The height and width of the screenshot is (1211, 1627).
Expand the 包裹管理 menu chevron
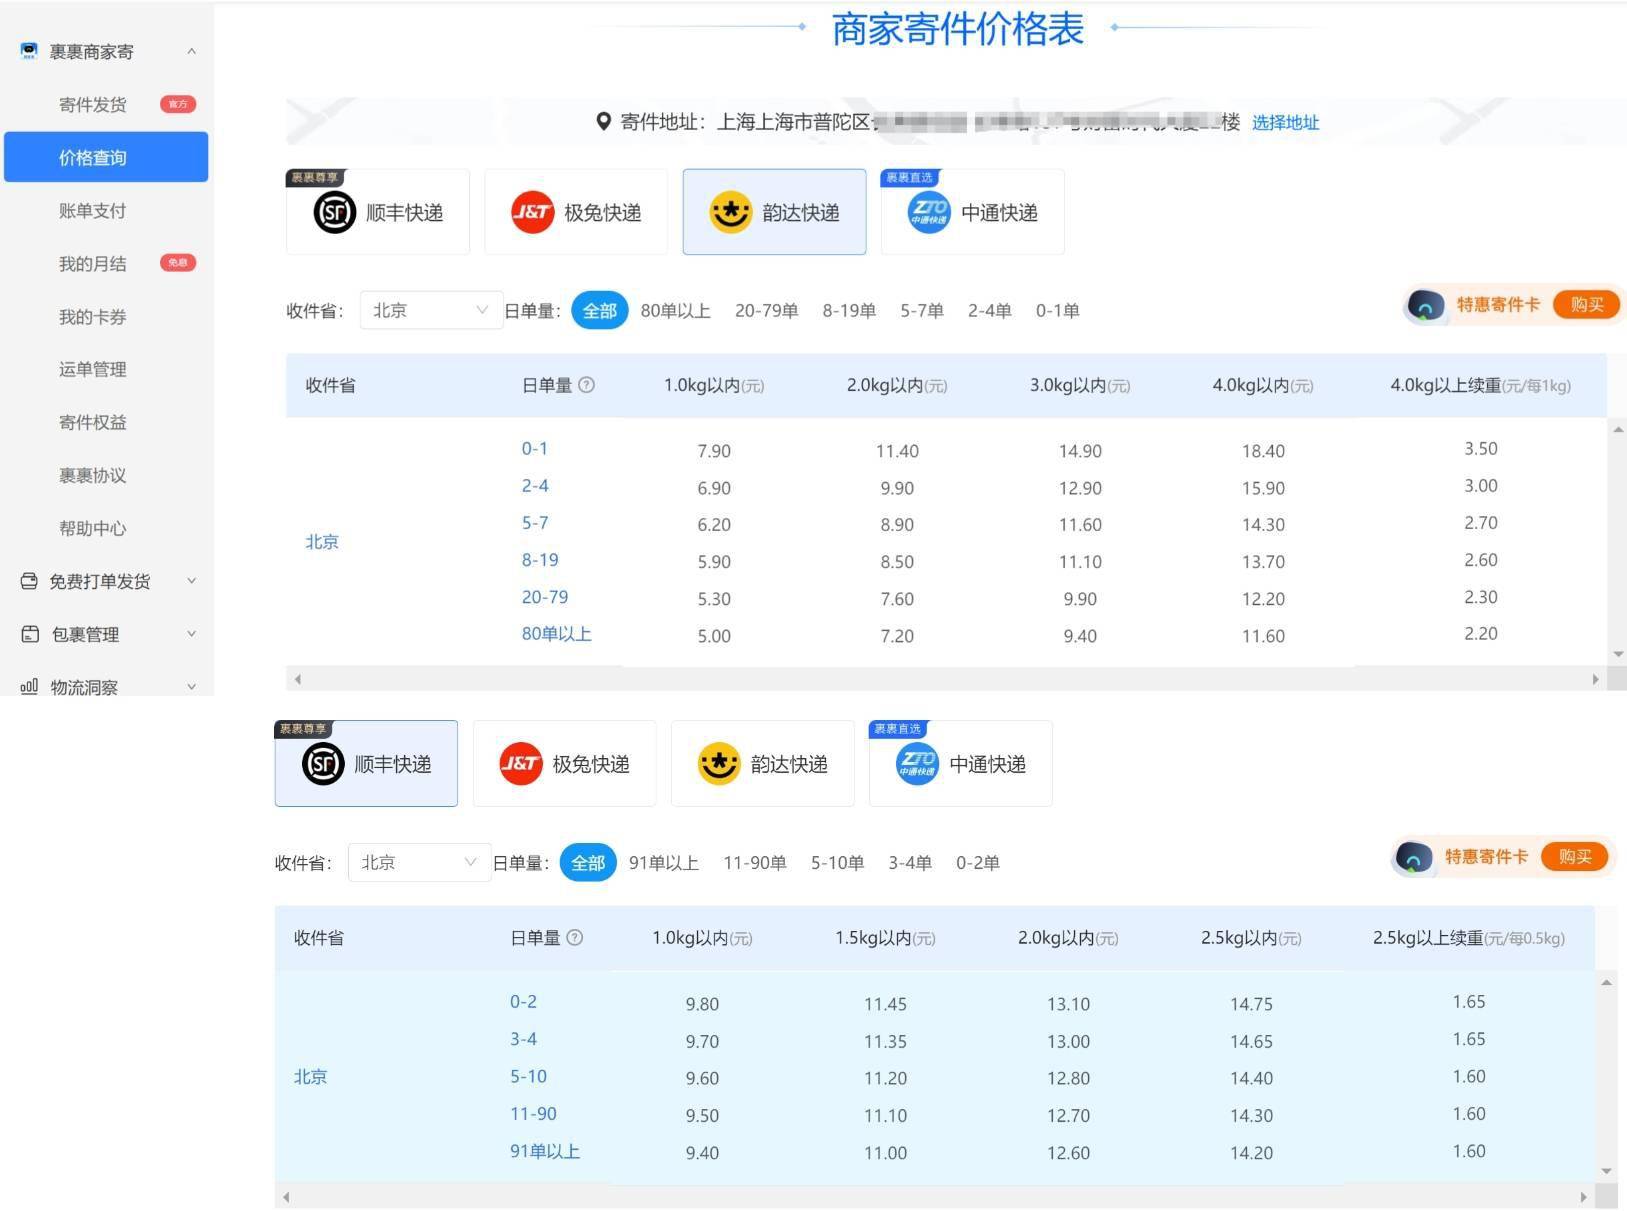[x=191, y=634]
